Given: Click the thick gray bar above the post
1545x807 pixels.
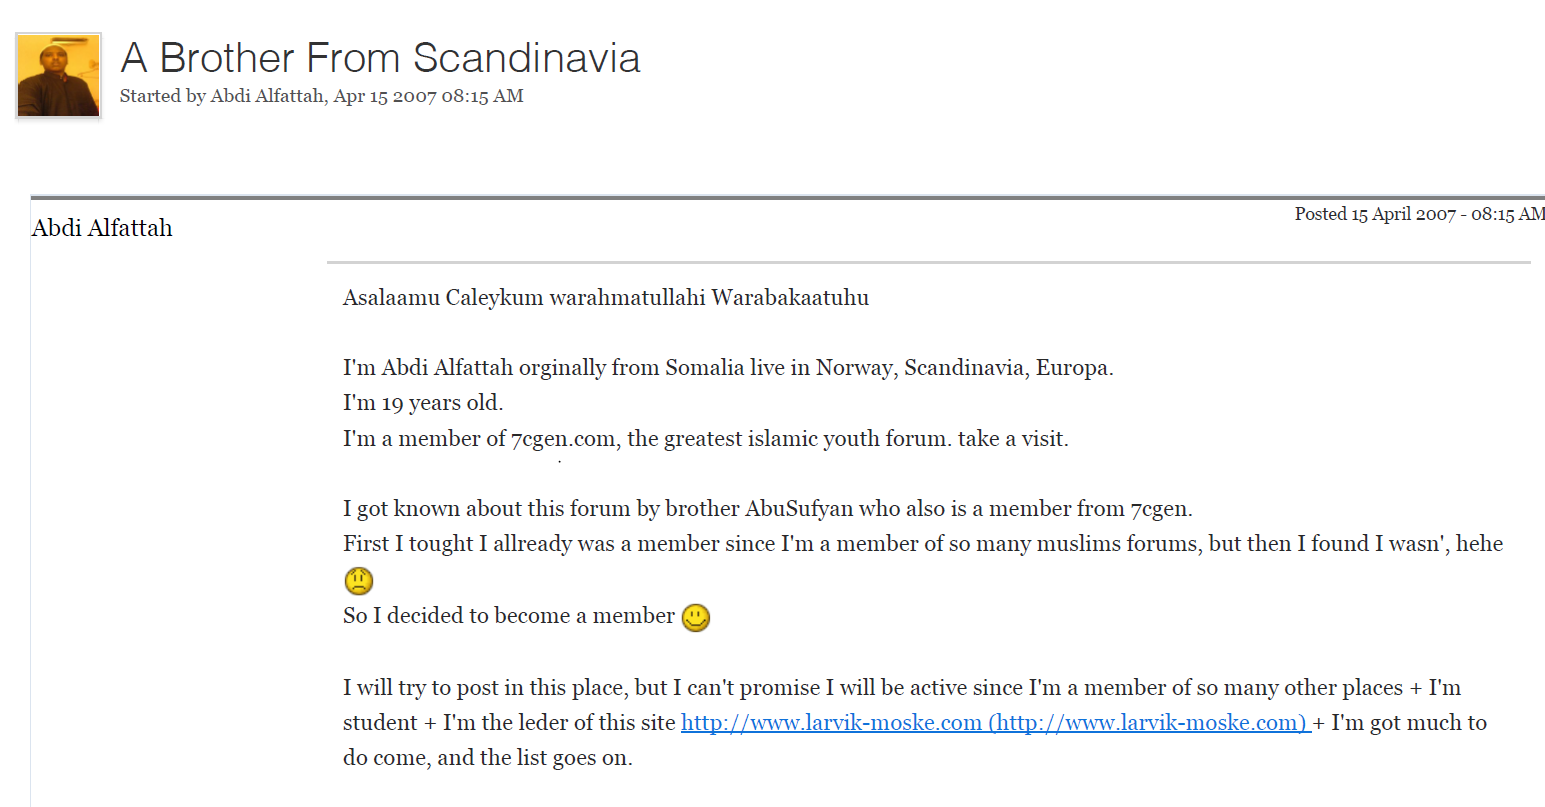Looking at the screenshot, I should click(x=787, y=198).
